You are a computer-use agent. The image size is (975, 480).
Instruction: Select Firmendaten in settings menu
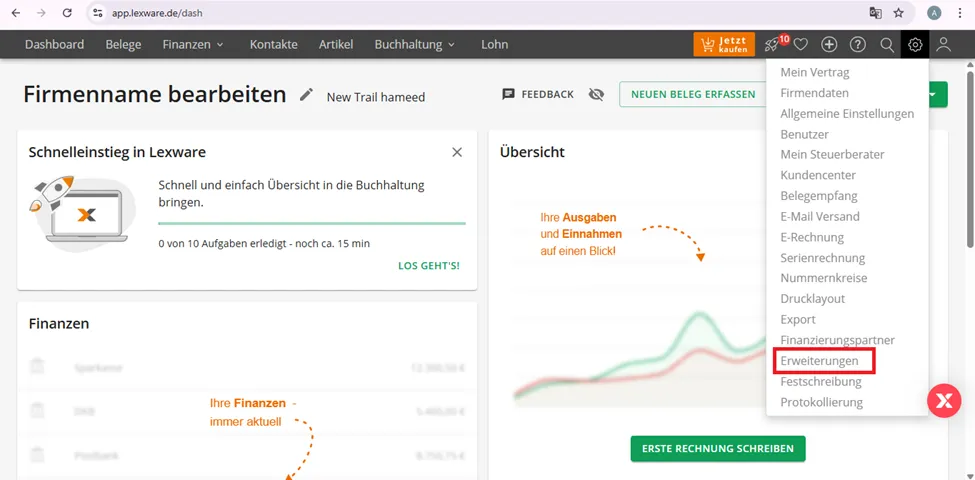pos(814,93)
